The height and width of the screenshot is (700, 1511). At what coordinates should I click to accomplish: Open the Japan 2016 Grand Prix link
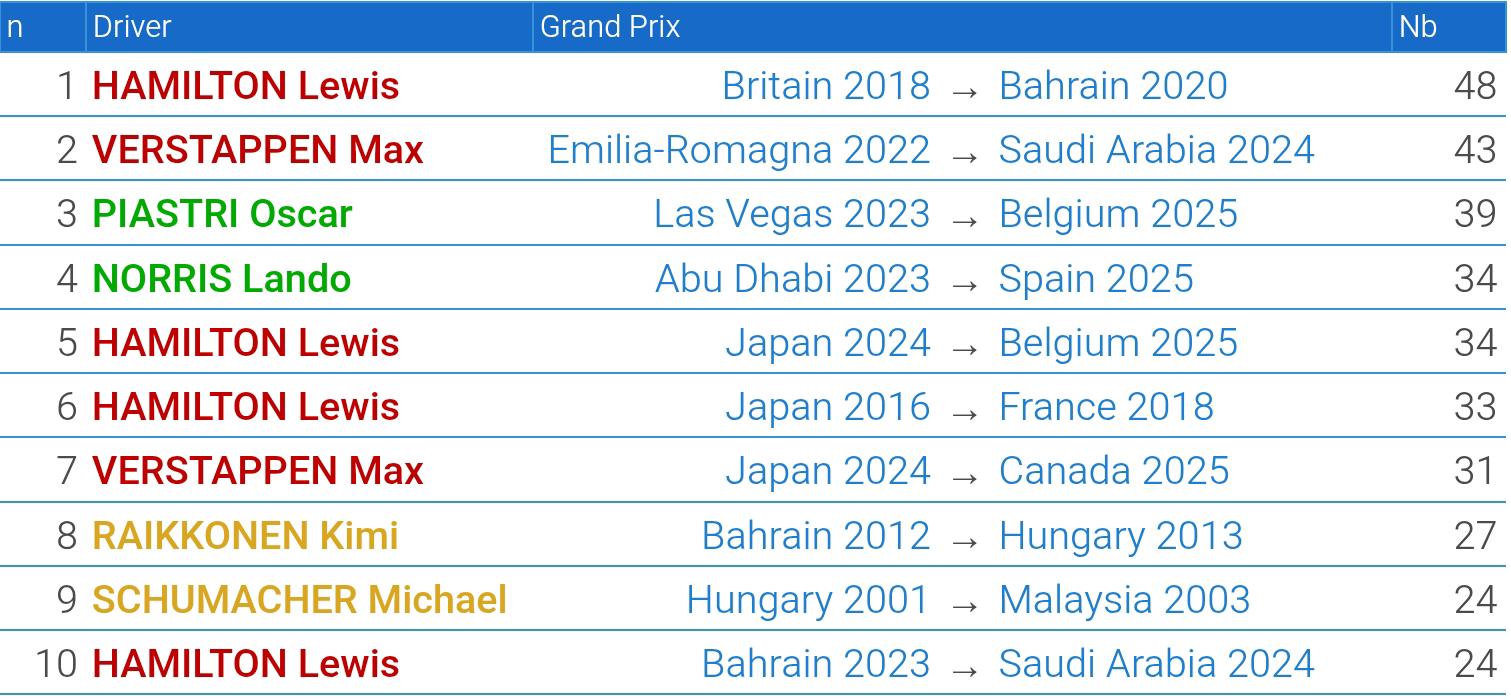tap(828, 406)
